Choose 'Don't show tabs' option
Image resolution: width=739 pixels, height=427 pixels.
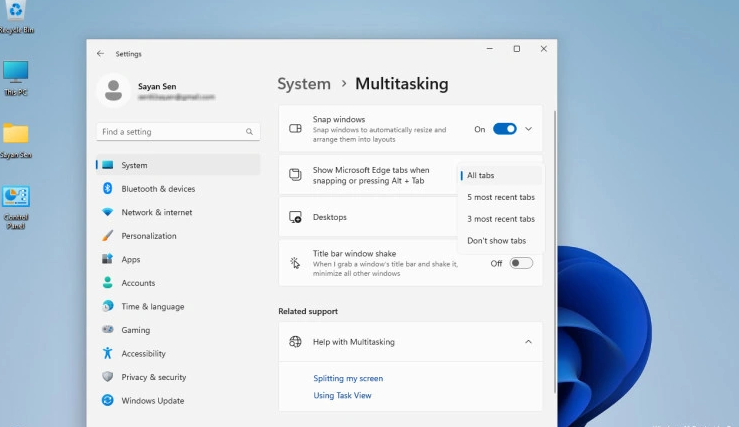pos(496,241)
